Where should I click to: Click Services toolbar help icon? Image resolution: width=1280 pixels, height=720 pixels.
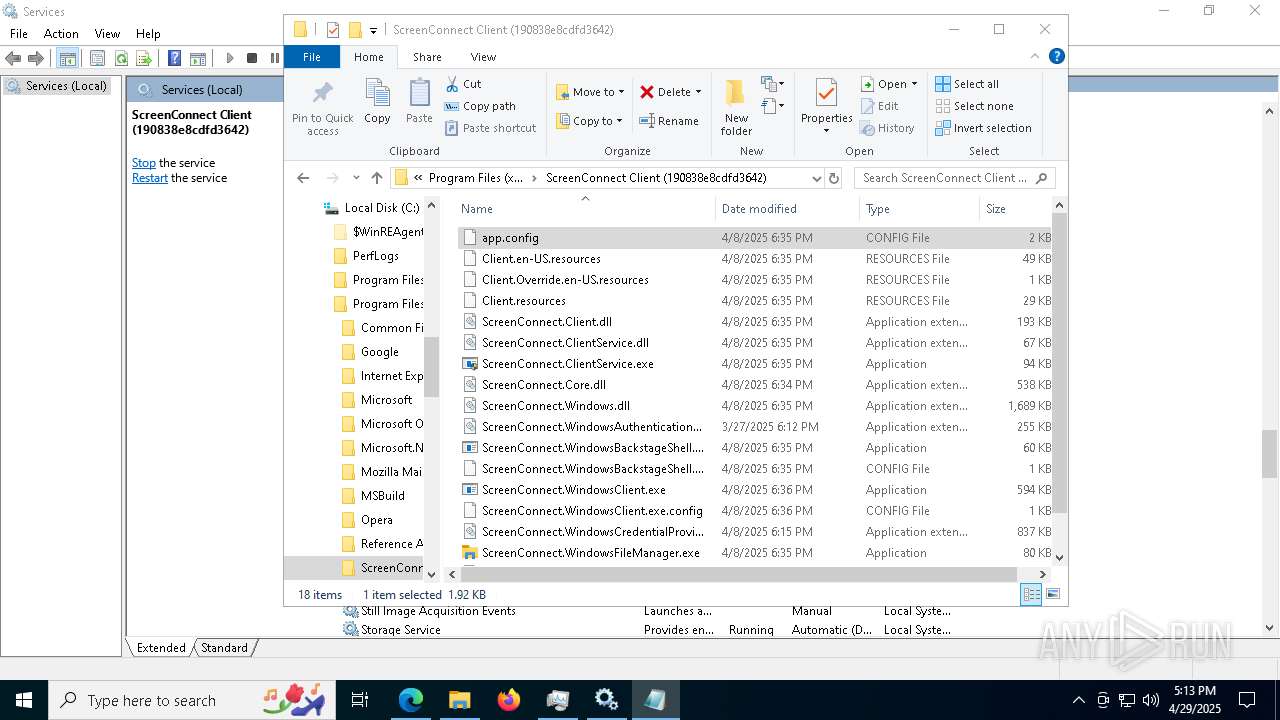(175, 59)
